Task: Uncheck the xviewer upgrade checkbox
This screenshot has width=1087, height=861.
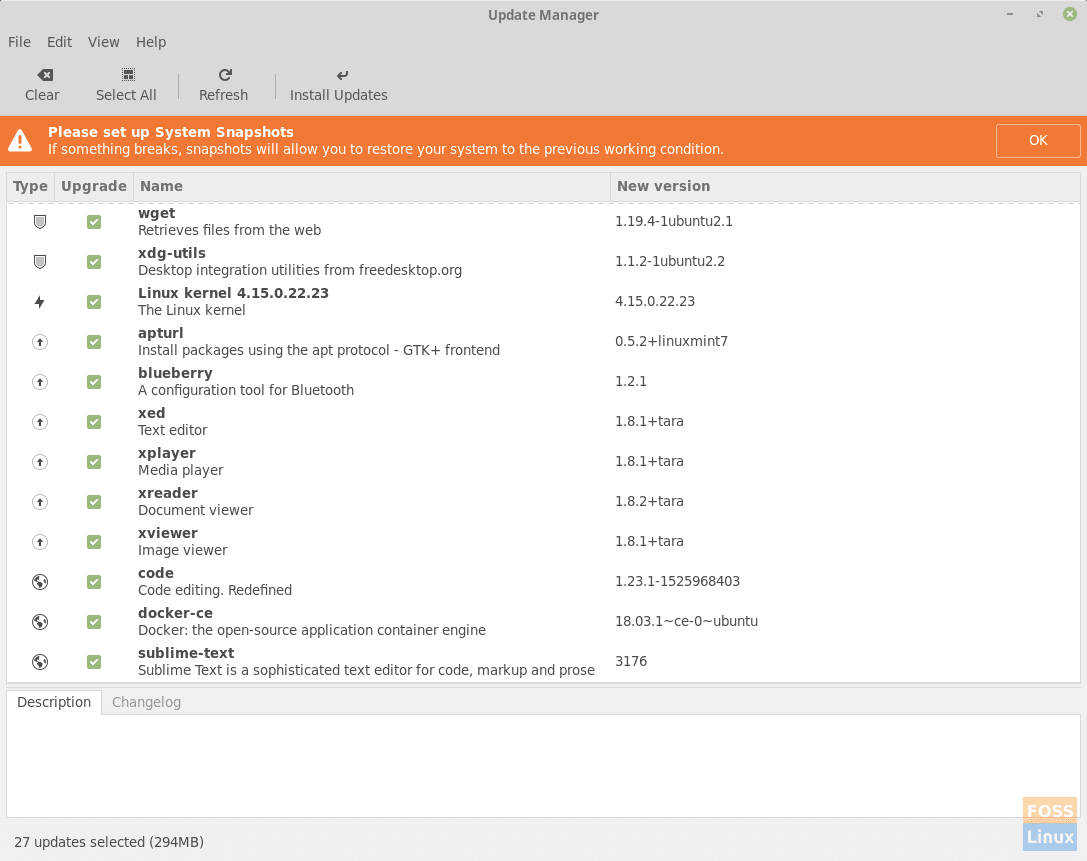Action: [94, 542]
